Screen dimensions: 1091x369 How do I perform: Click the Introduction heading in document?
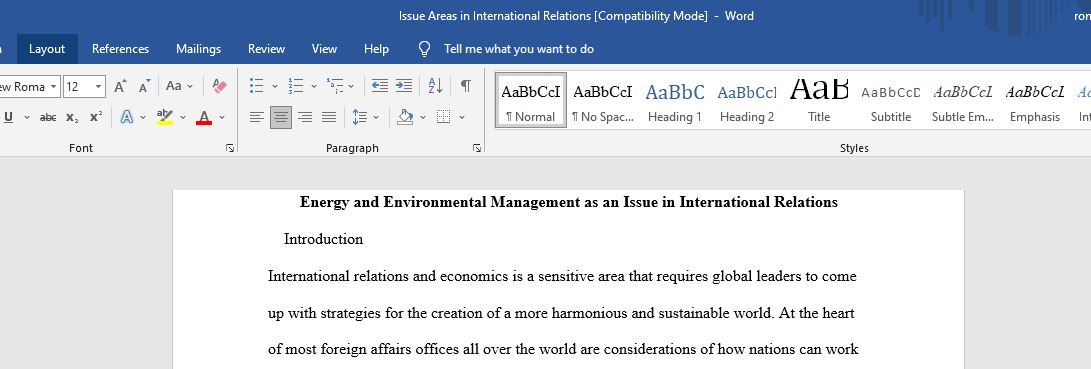click(324, 240)
